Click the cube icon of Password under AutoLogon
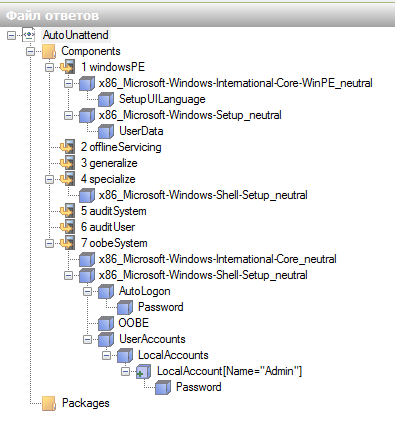The height and width of the screenshot is (423, 395). point(125,307)
